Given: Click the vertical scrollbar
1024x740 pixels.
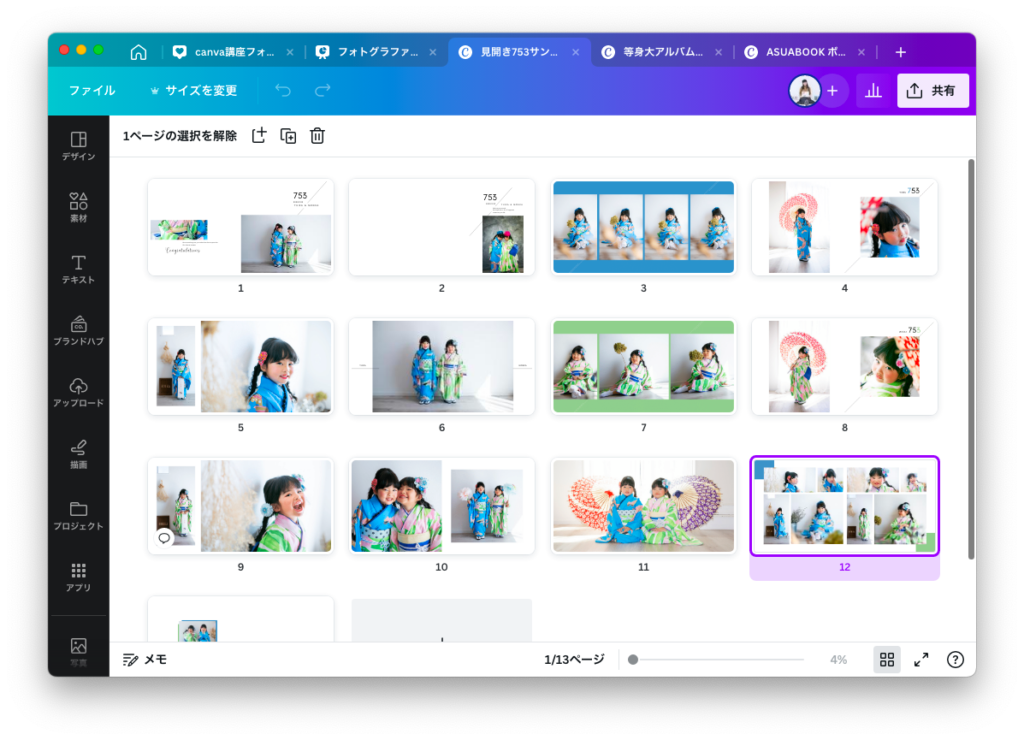Looking at the screenshot, I should pyautogui.click(x=971, y=359).
